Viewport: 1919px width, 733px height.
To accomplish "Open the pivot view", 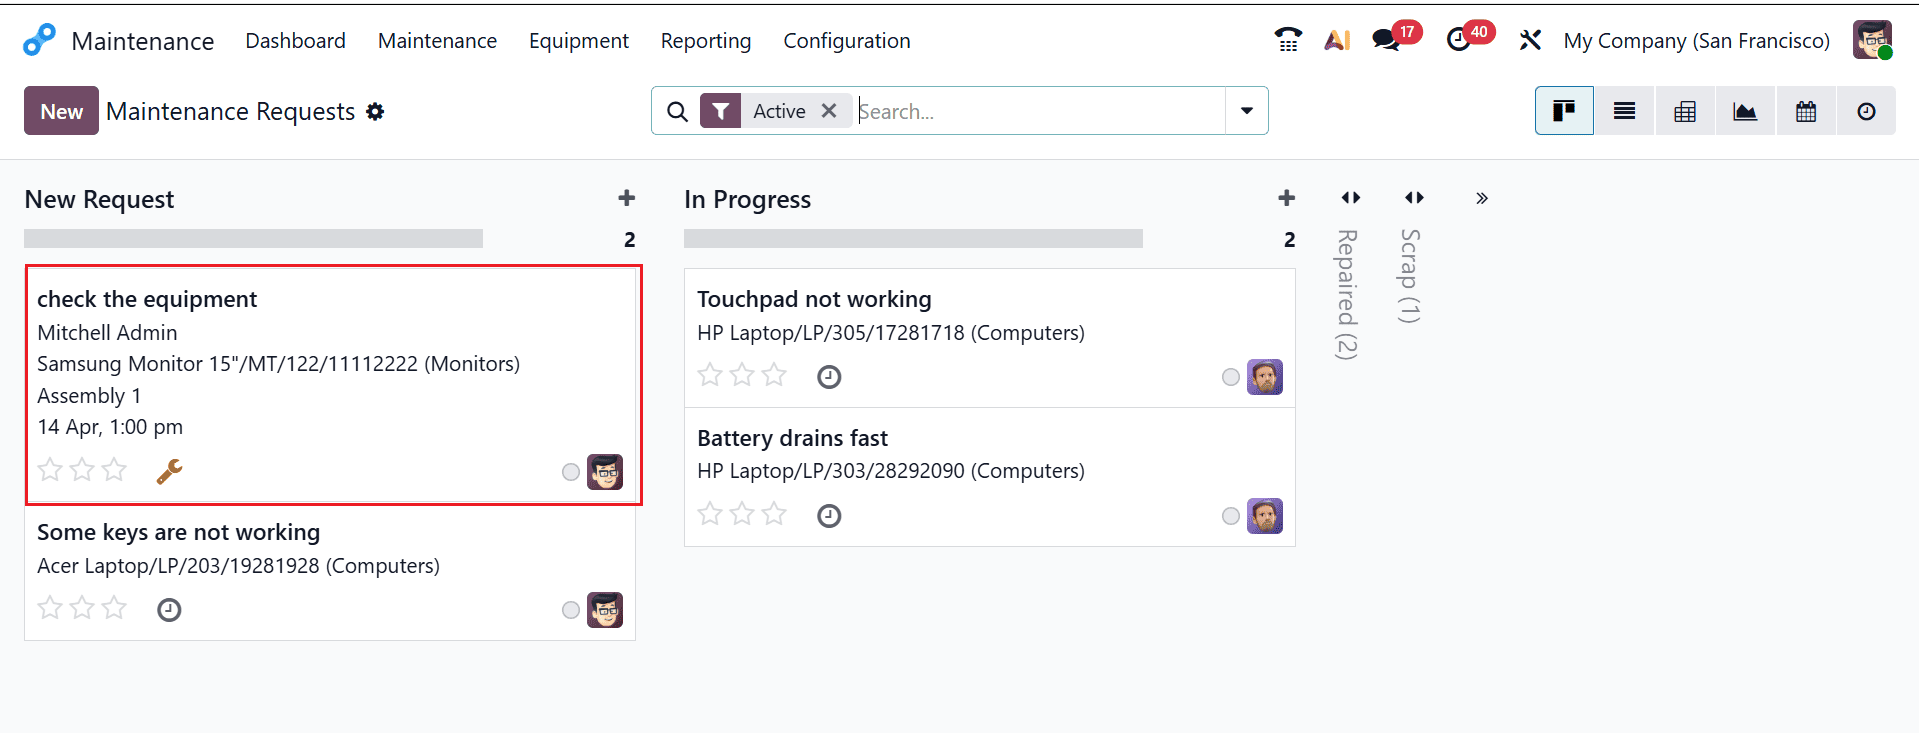I will tap(1684, 110).
